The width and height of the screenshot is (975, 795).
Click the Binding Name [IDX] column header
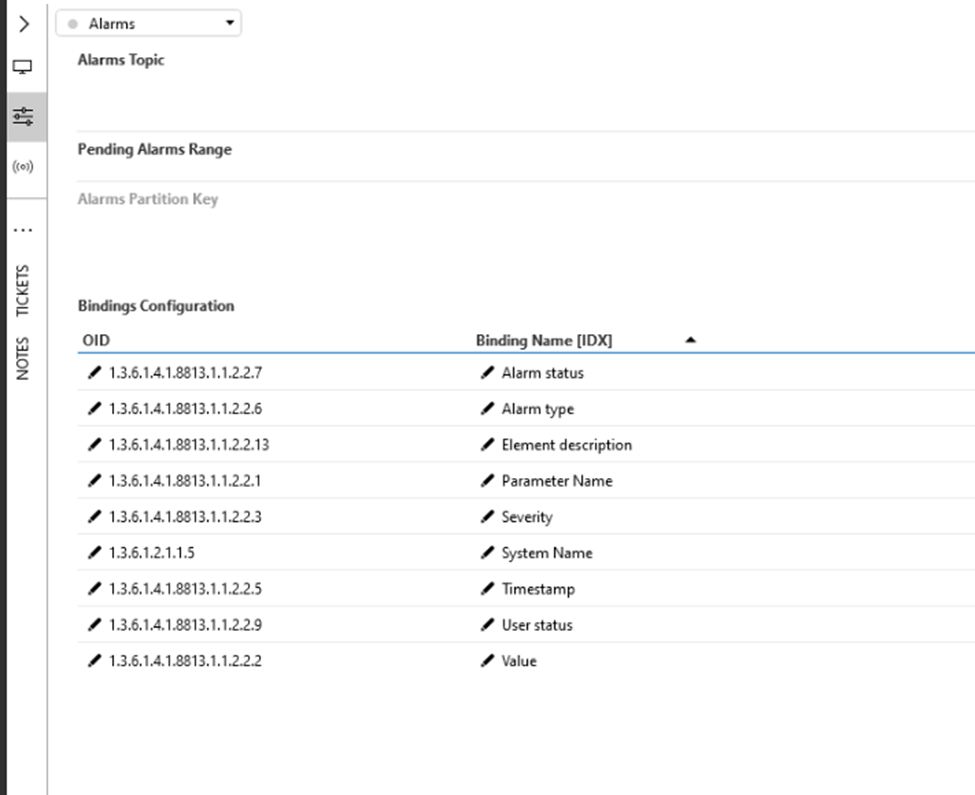(x=544, y=340)
